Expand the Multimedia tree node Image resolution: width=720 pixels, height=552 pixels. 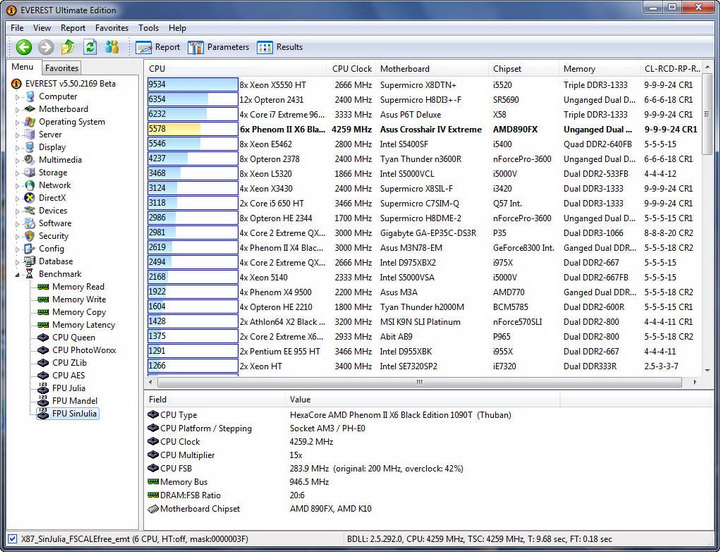(x=17, y=160)
